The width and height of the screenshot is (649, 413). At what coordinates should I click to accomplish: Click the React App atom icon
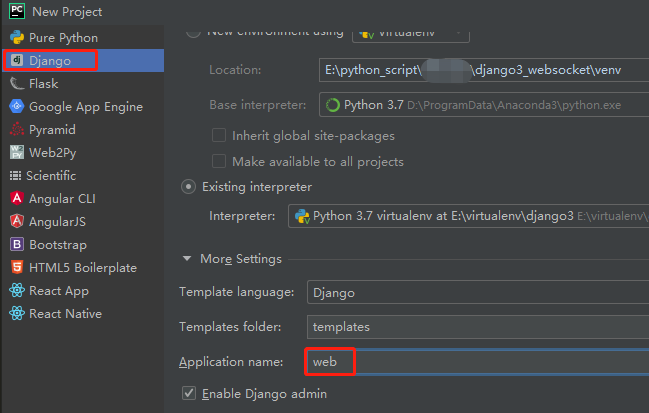click(17, 291)
